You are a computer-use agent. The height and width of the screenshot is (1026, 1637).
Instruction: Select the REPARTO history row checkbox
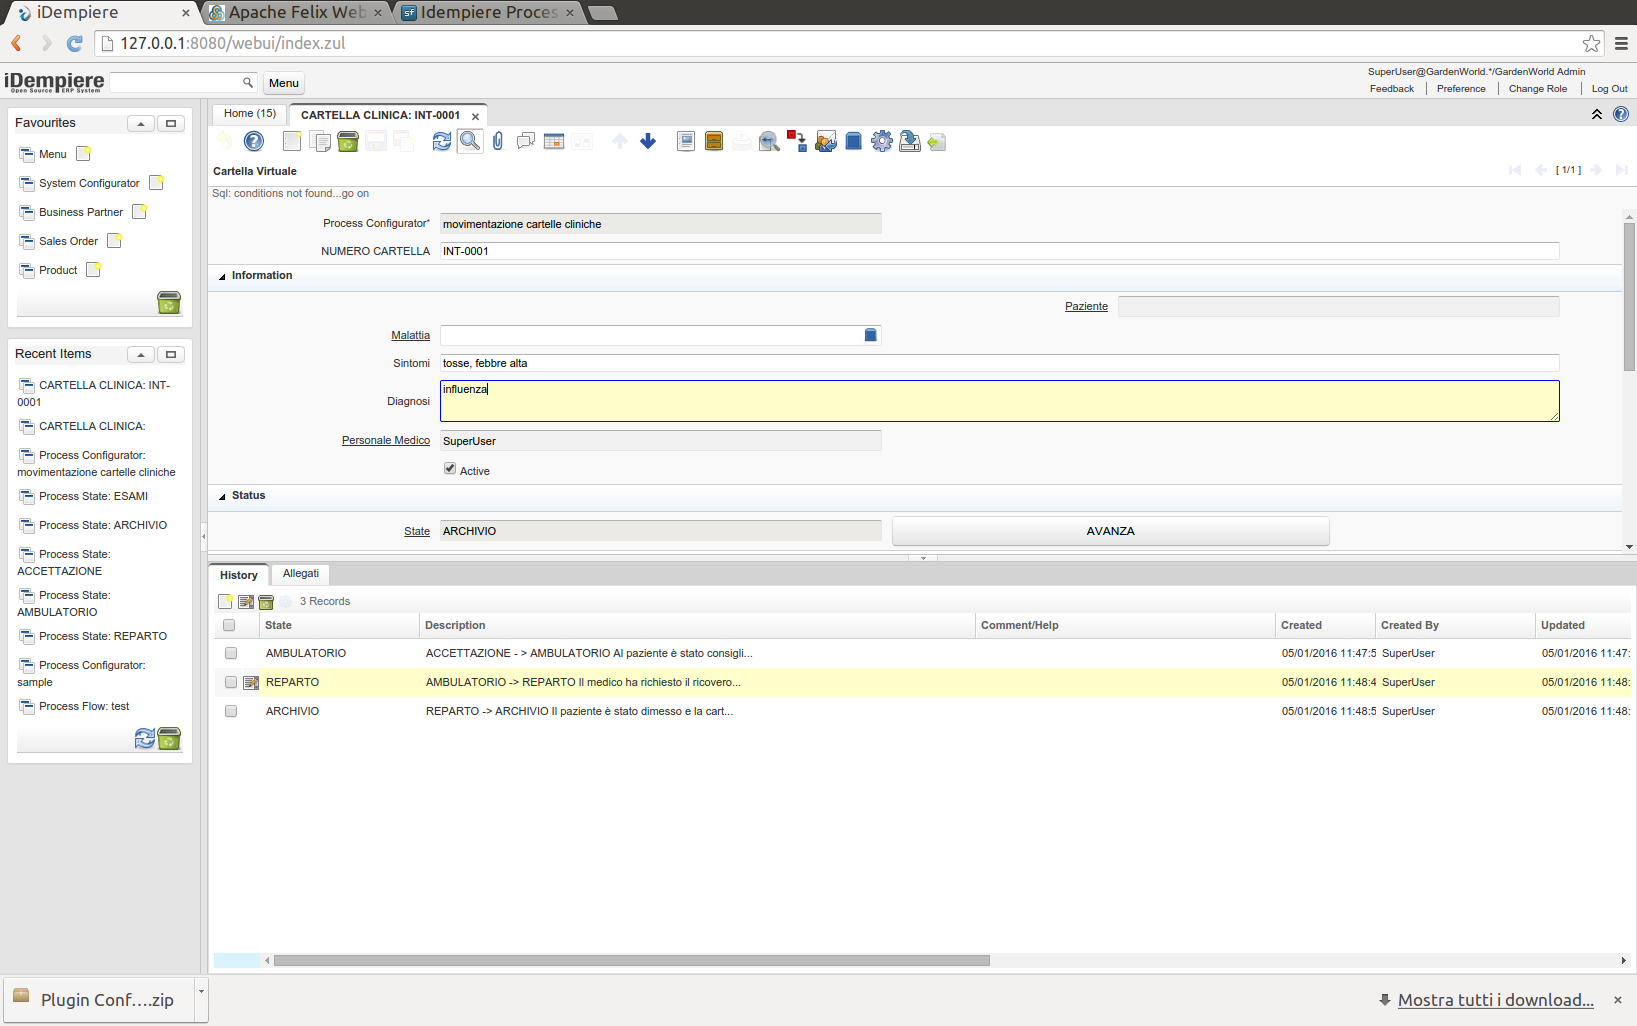click(231, 682)
